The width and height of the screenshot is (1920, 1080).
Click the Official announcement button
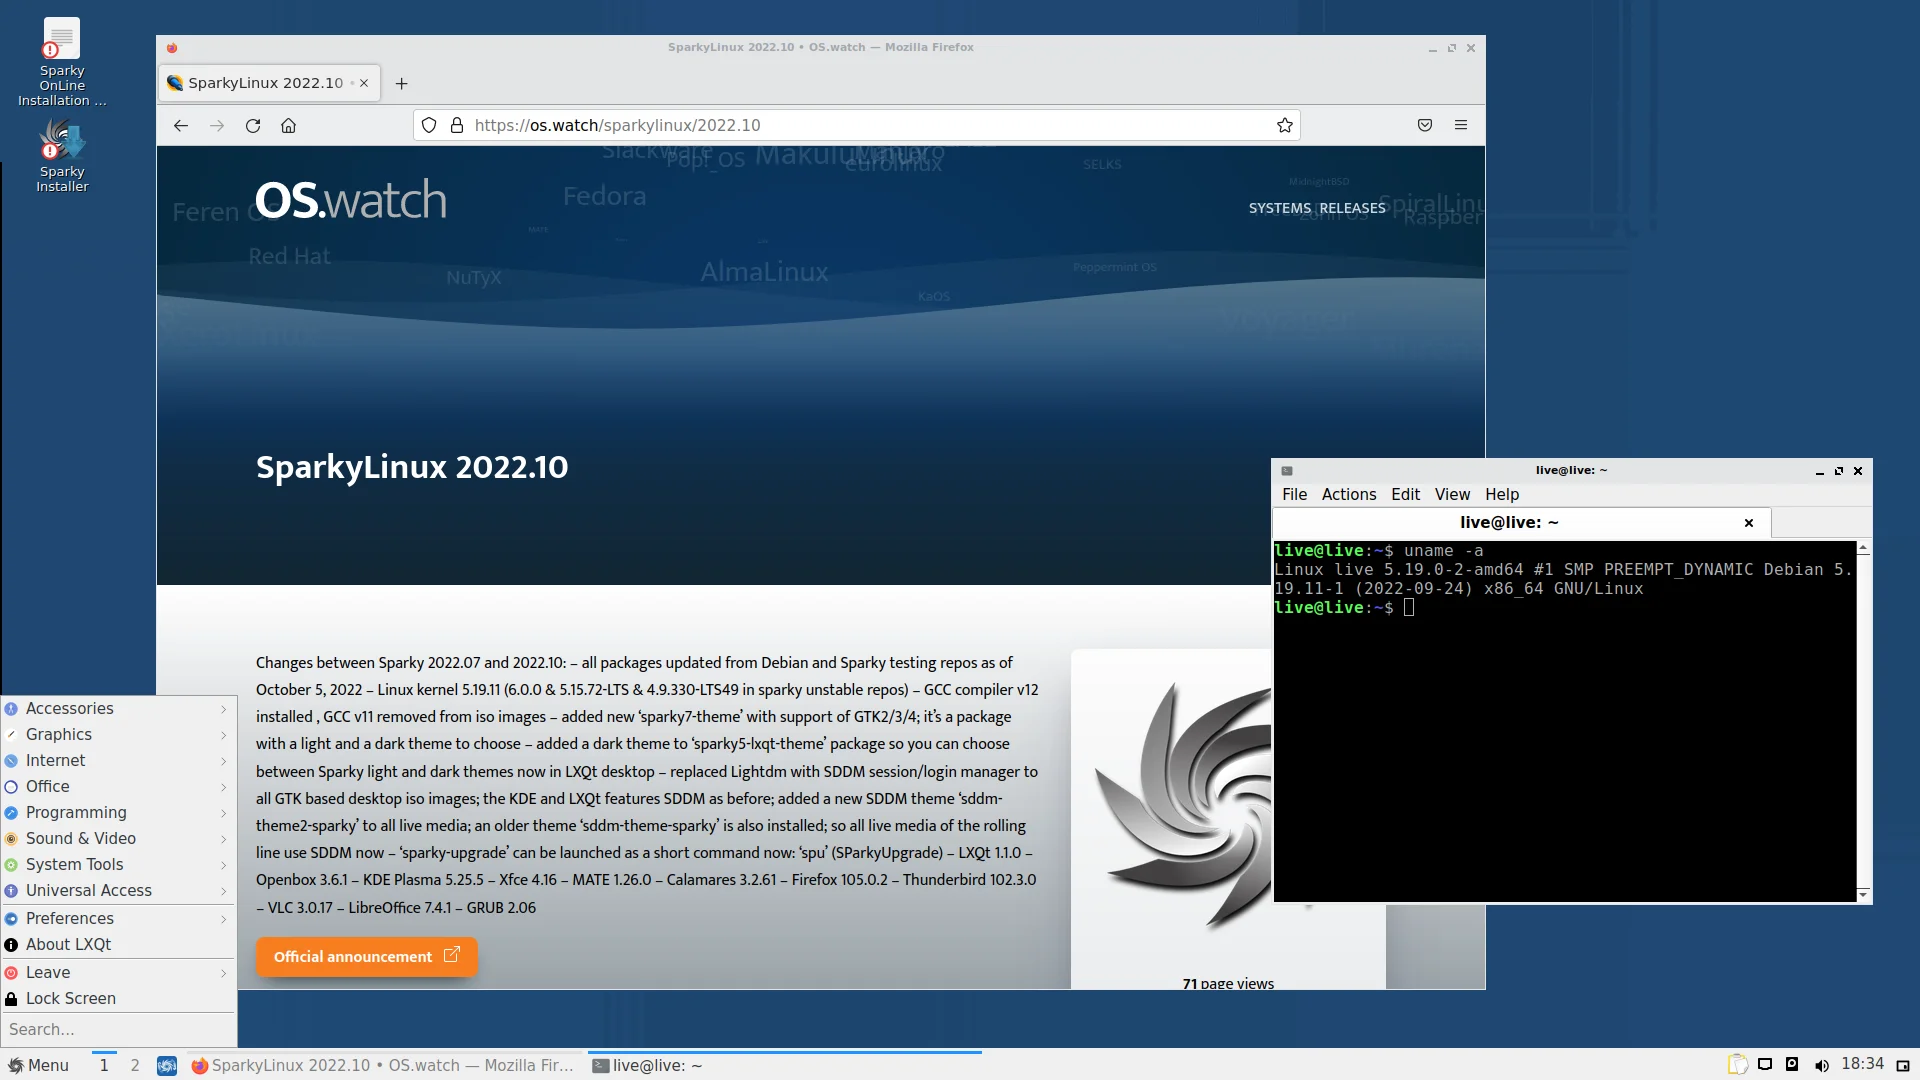pyautogui.click(x=366, y=956)
